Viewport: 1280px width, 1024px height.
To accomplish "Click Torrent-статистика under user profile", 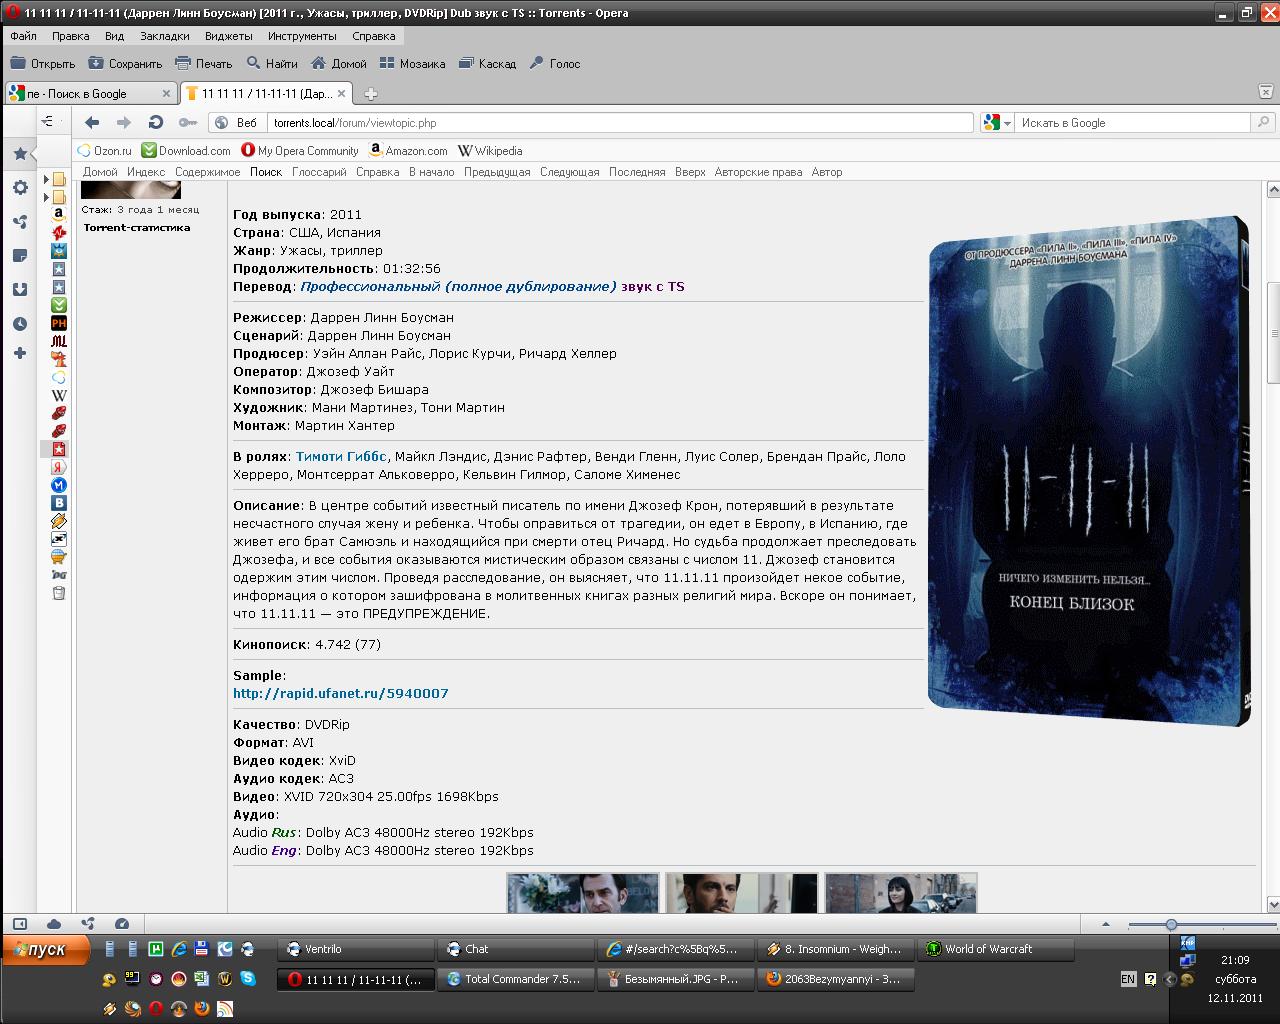I will pyautogui.click(x=136, y=227).
